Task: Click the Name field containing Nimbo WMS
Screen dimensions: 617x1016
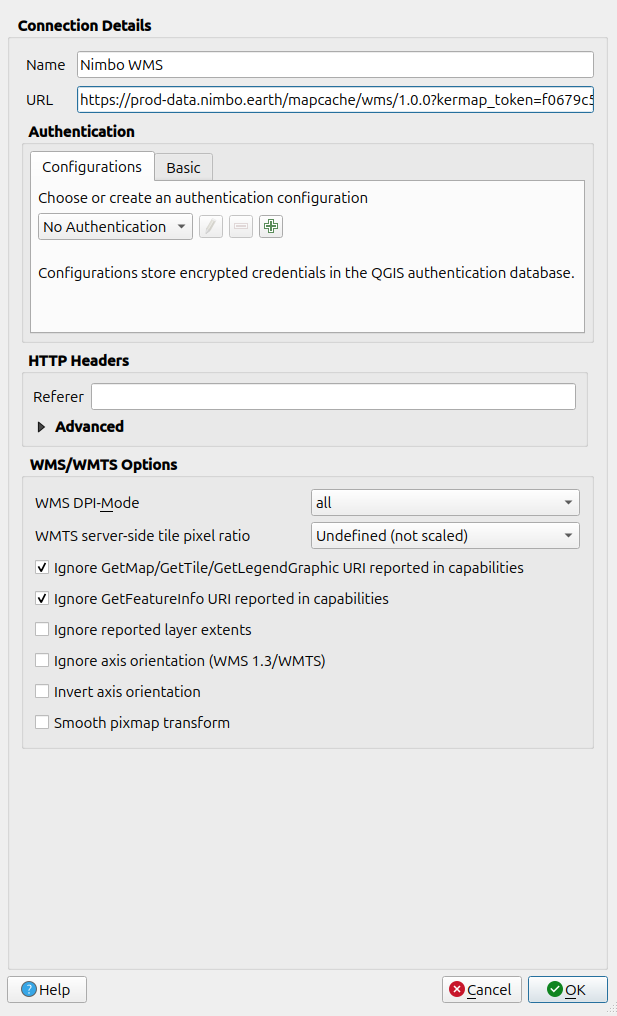Action: coord(335,65)
